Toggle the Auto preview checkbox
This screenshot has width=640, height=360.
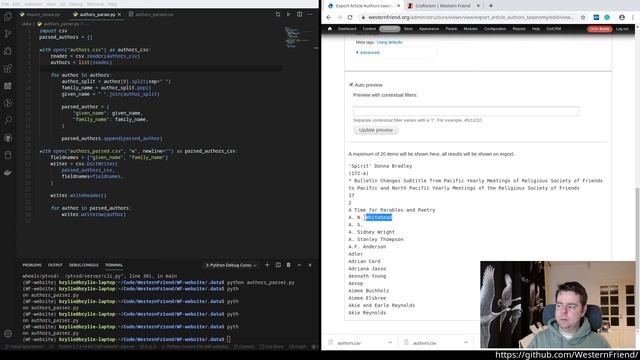[x=351, y=84]
